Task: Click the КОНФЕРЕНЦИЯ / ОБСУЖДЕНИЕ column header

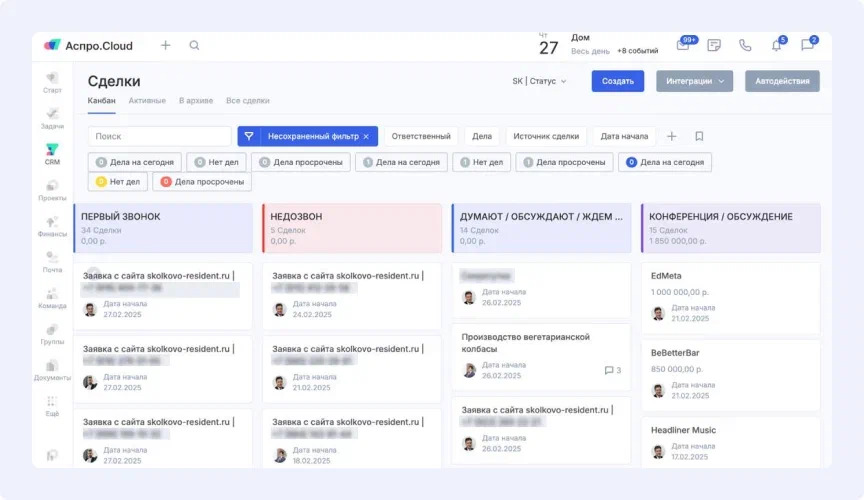Action: pos(731,228)
